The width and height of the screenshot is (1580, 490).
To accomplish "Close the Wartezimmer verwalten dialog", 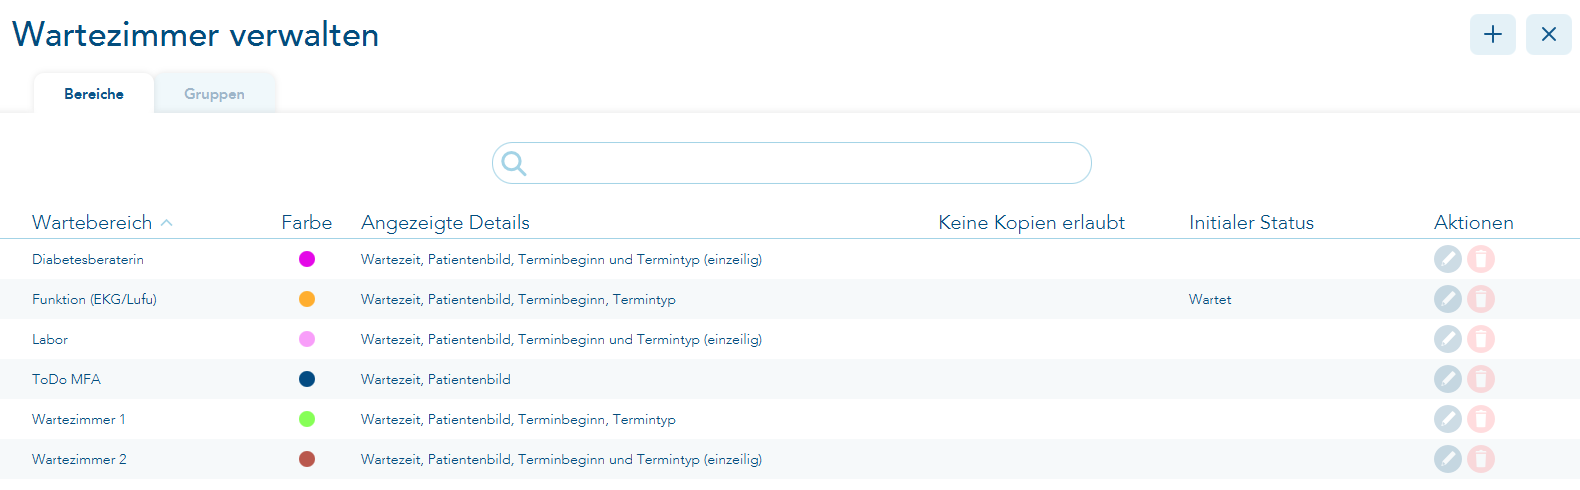I will 1548,35.
